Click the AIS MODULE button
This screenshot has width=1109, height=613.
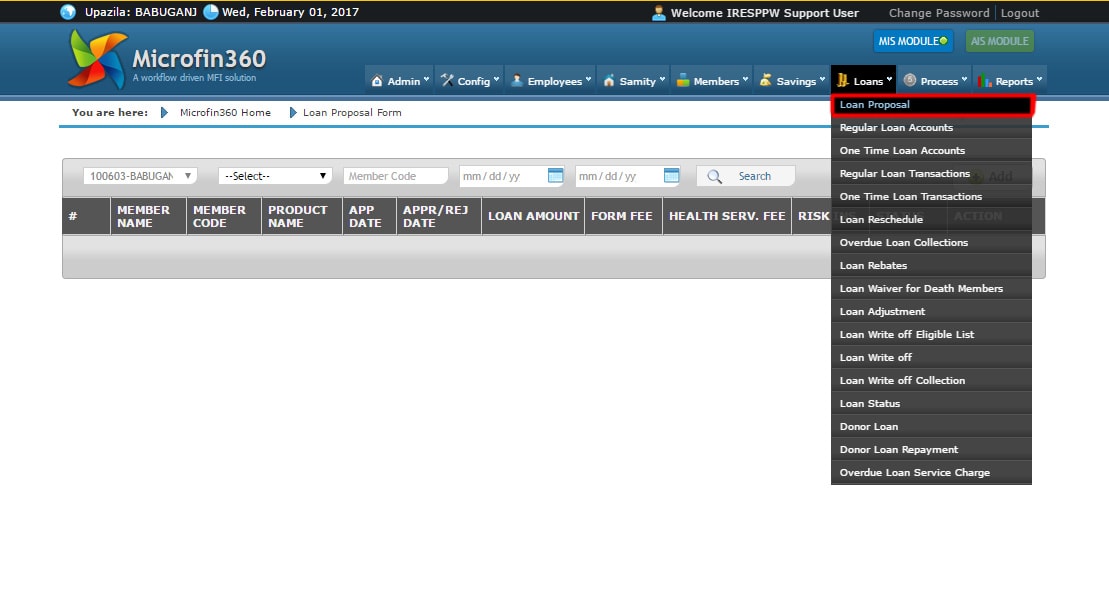point(999,41)
